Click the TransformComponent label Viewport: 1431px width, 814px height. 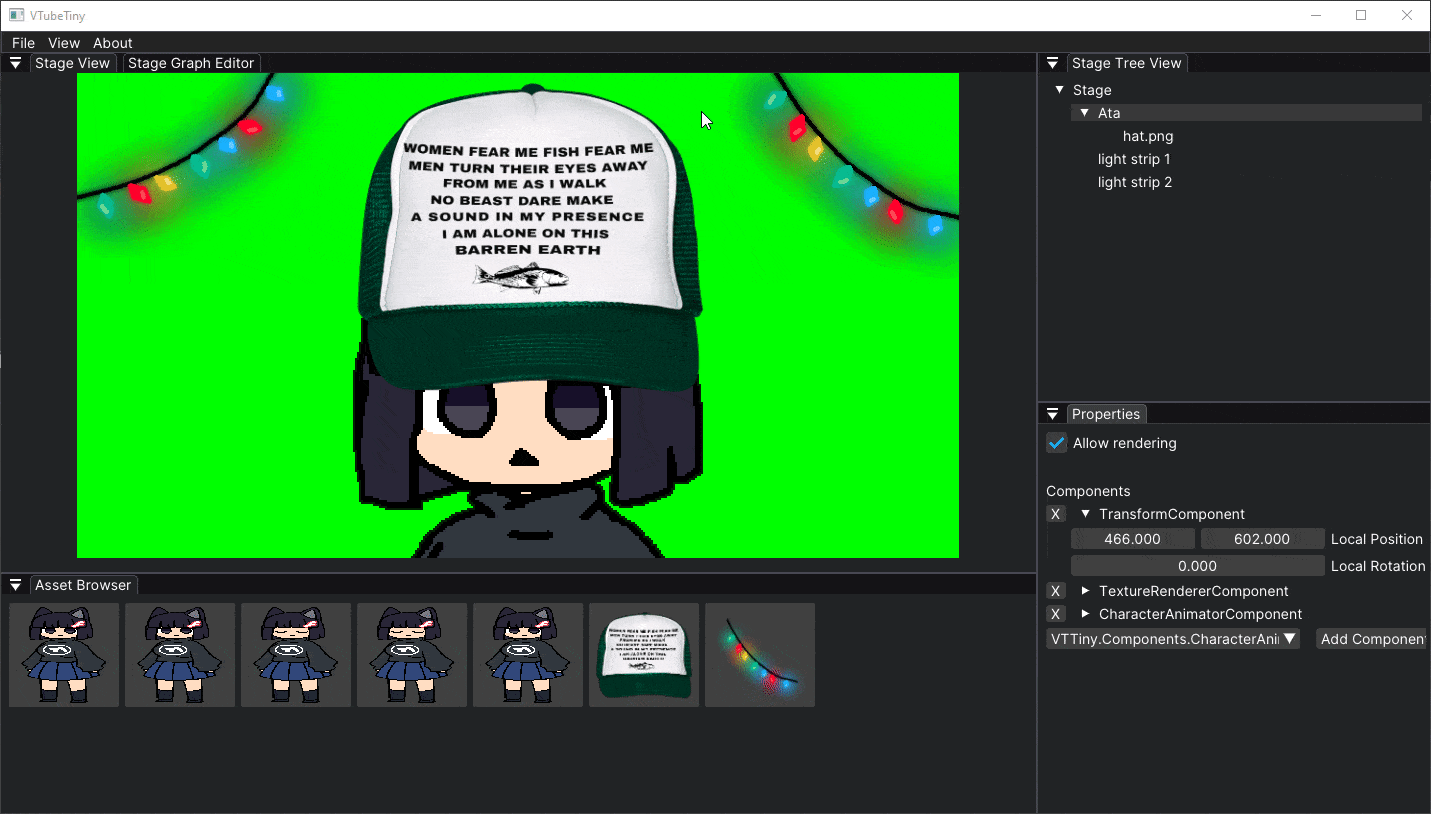1172,514
